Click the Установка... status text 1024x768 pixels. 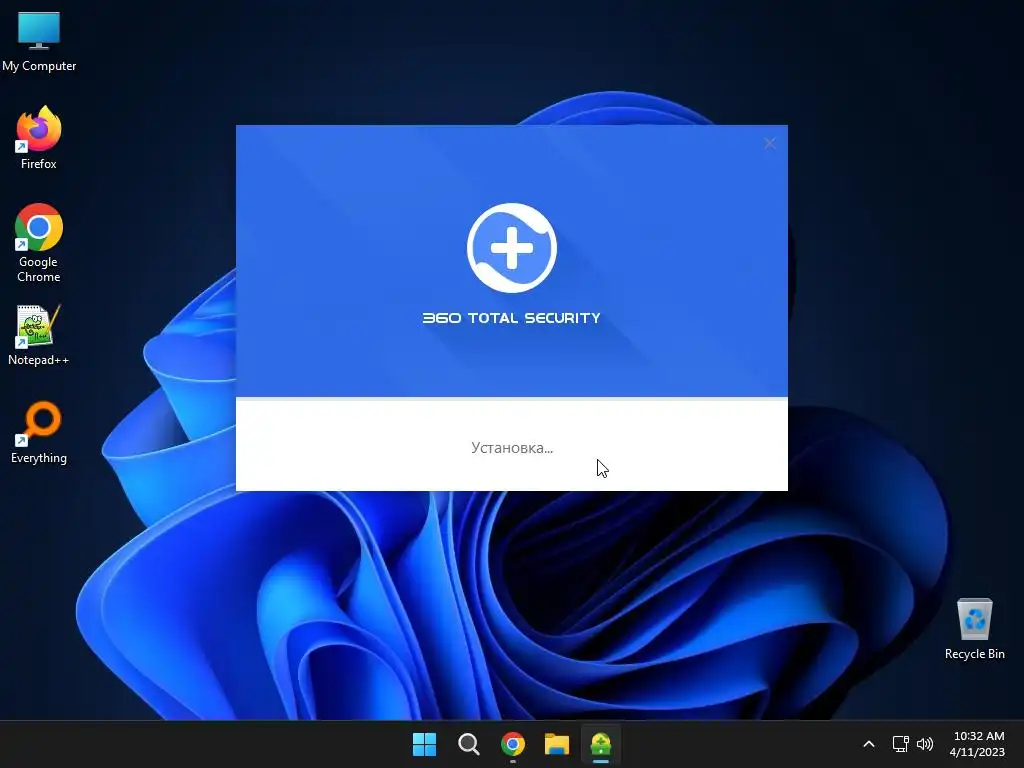click(512, 448)
